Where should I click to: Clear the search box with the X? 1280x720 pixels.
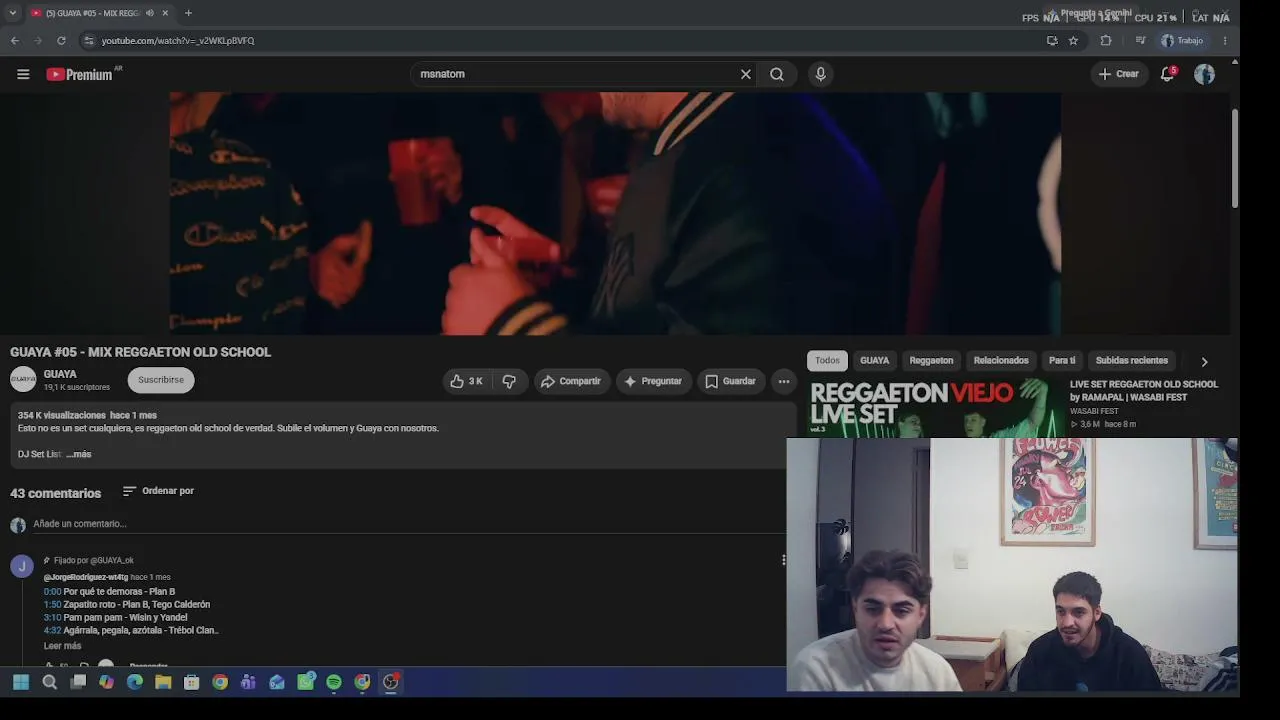point(745,74)
